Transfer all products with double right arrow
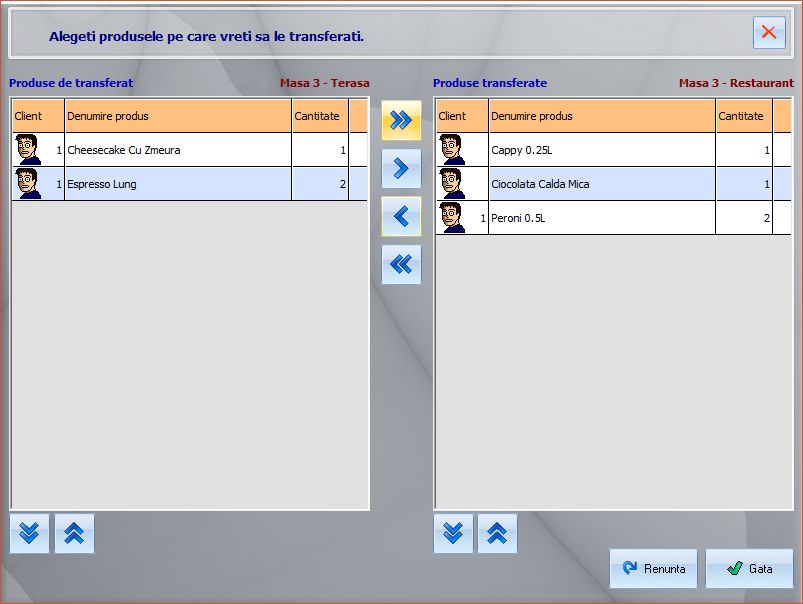Viewport: 803px width, 604px height. pyautogui.click(x=401, y=120)
